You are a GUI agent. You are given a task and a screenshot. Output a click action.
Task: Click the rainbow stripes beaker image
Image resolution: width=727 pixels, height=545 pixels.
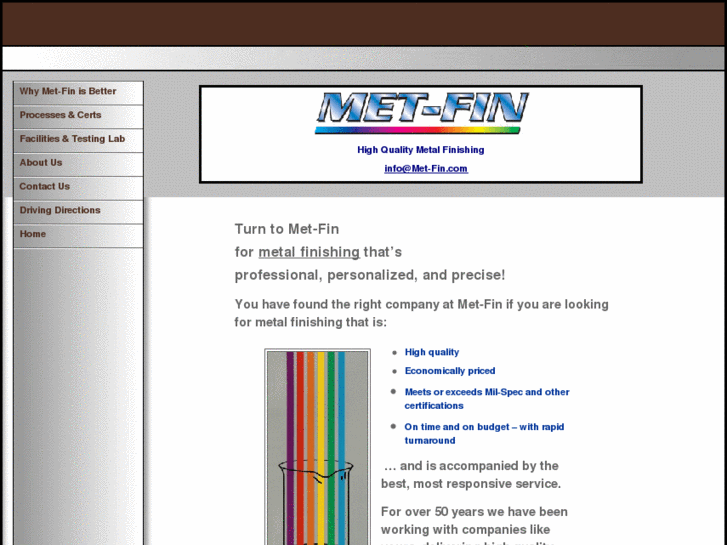pyautogui.click(x=318, y=447)
